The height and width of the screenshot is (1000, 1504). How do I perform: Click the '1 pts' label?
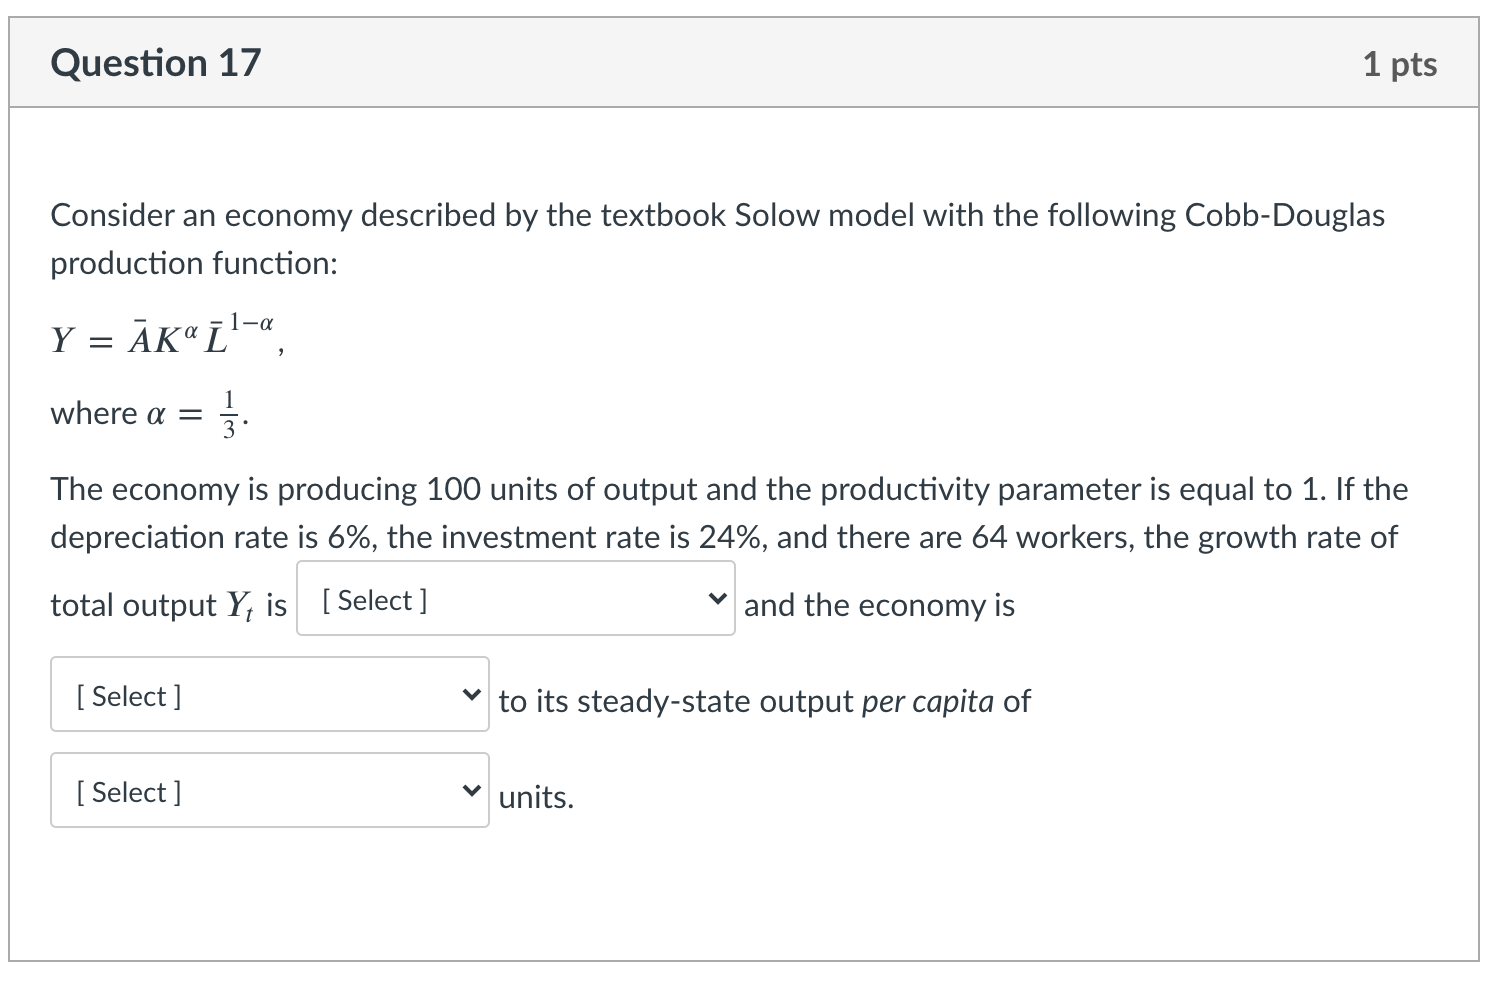pyautogui.click(x=1401, y=62)
